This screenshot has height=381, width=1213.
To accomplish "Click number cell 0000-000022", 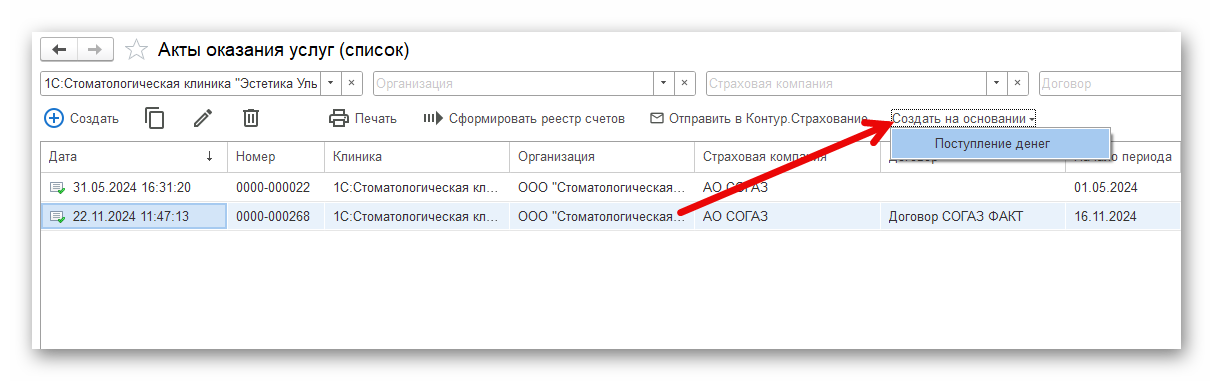I will (273, 187).
